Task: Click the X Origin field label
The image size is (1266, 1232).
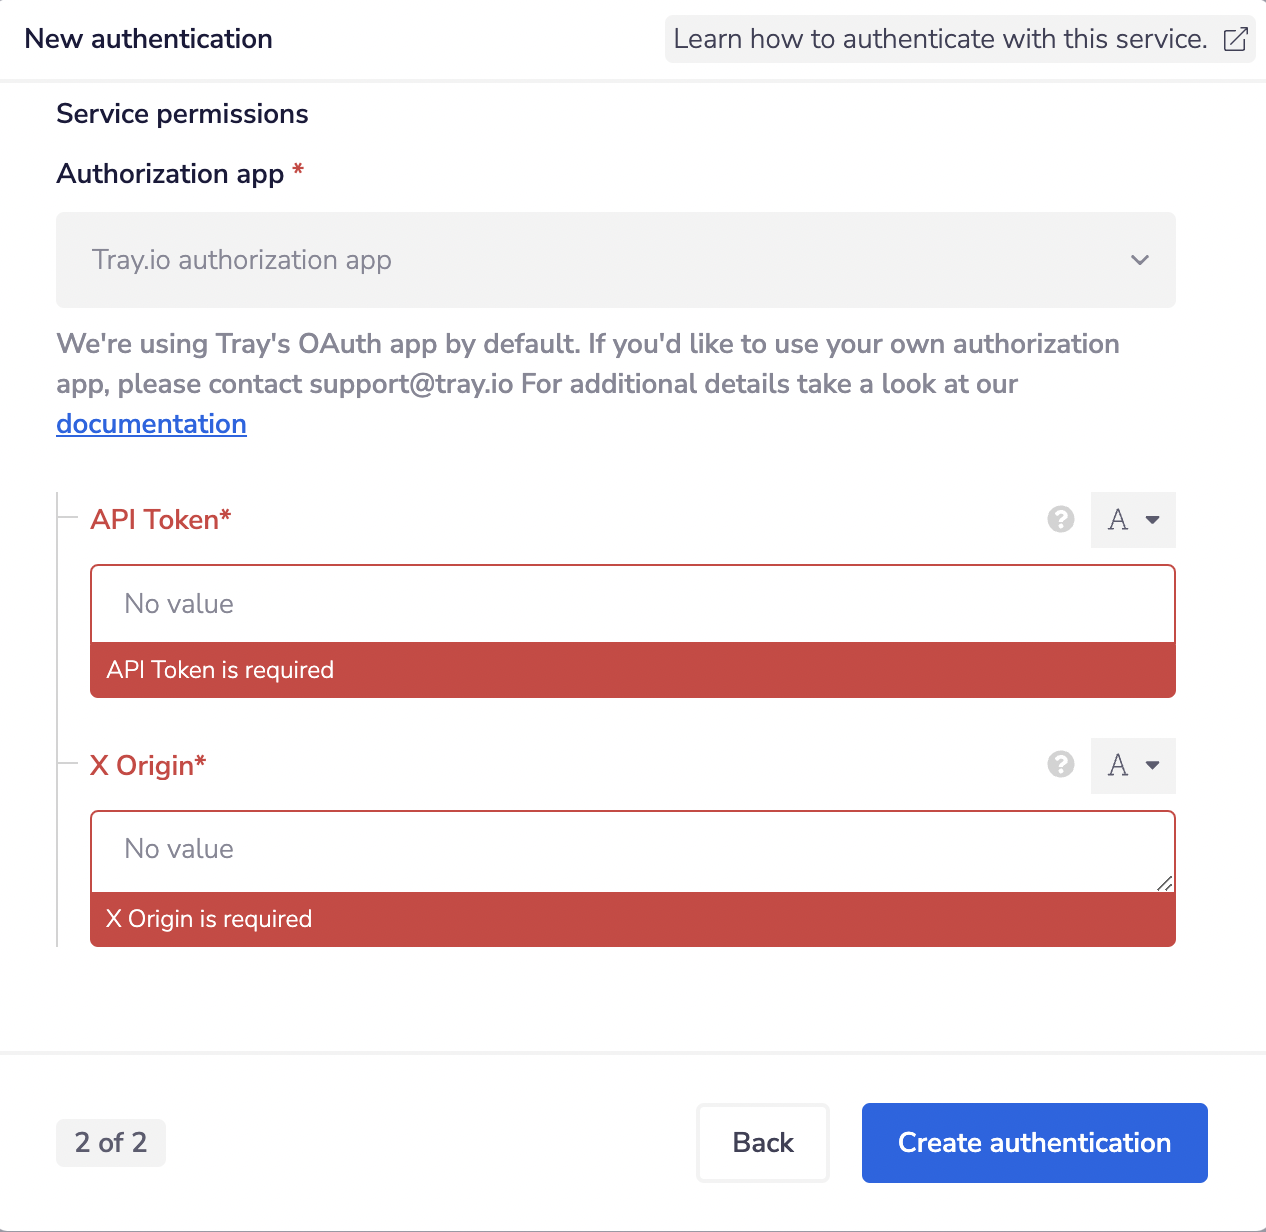Action: point(148,766)
